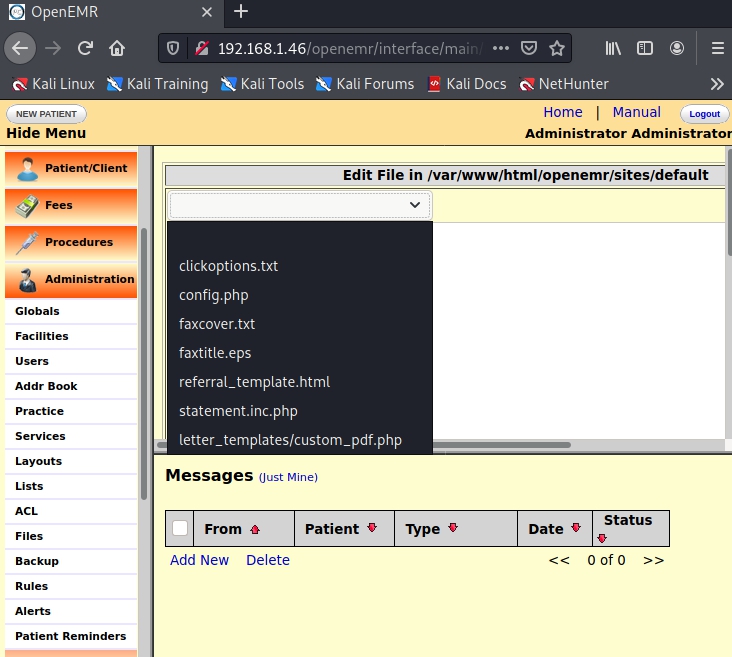Toggle the sidebar view icon
The image size is (732, 657).
(x=645, y=48)
